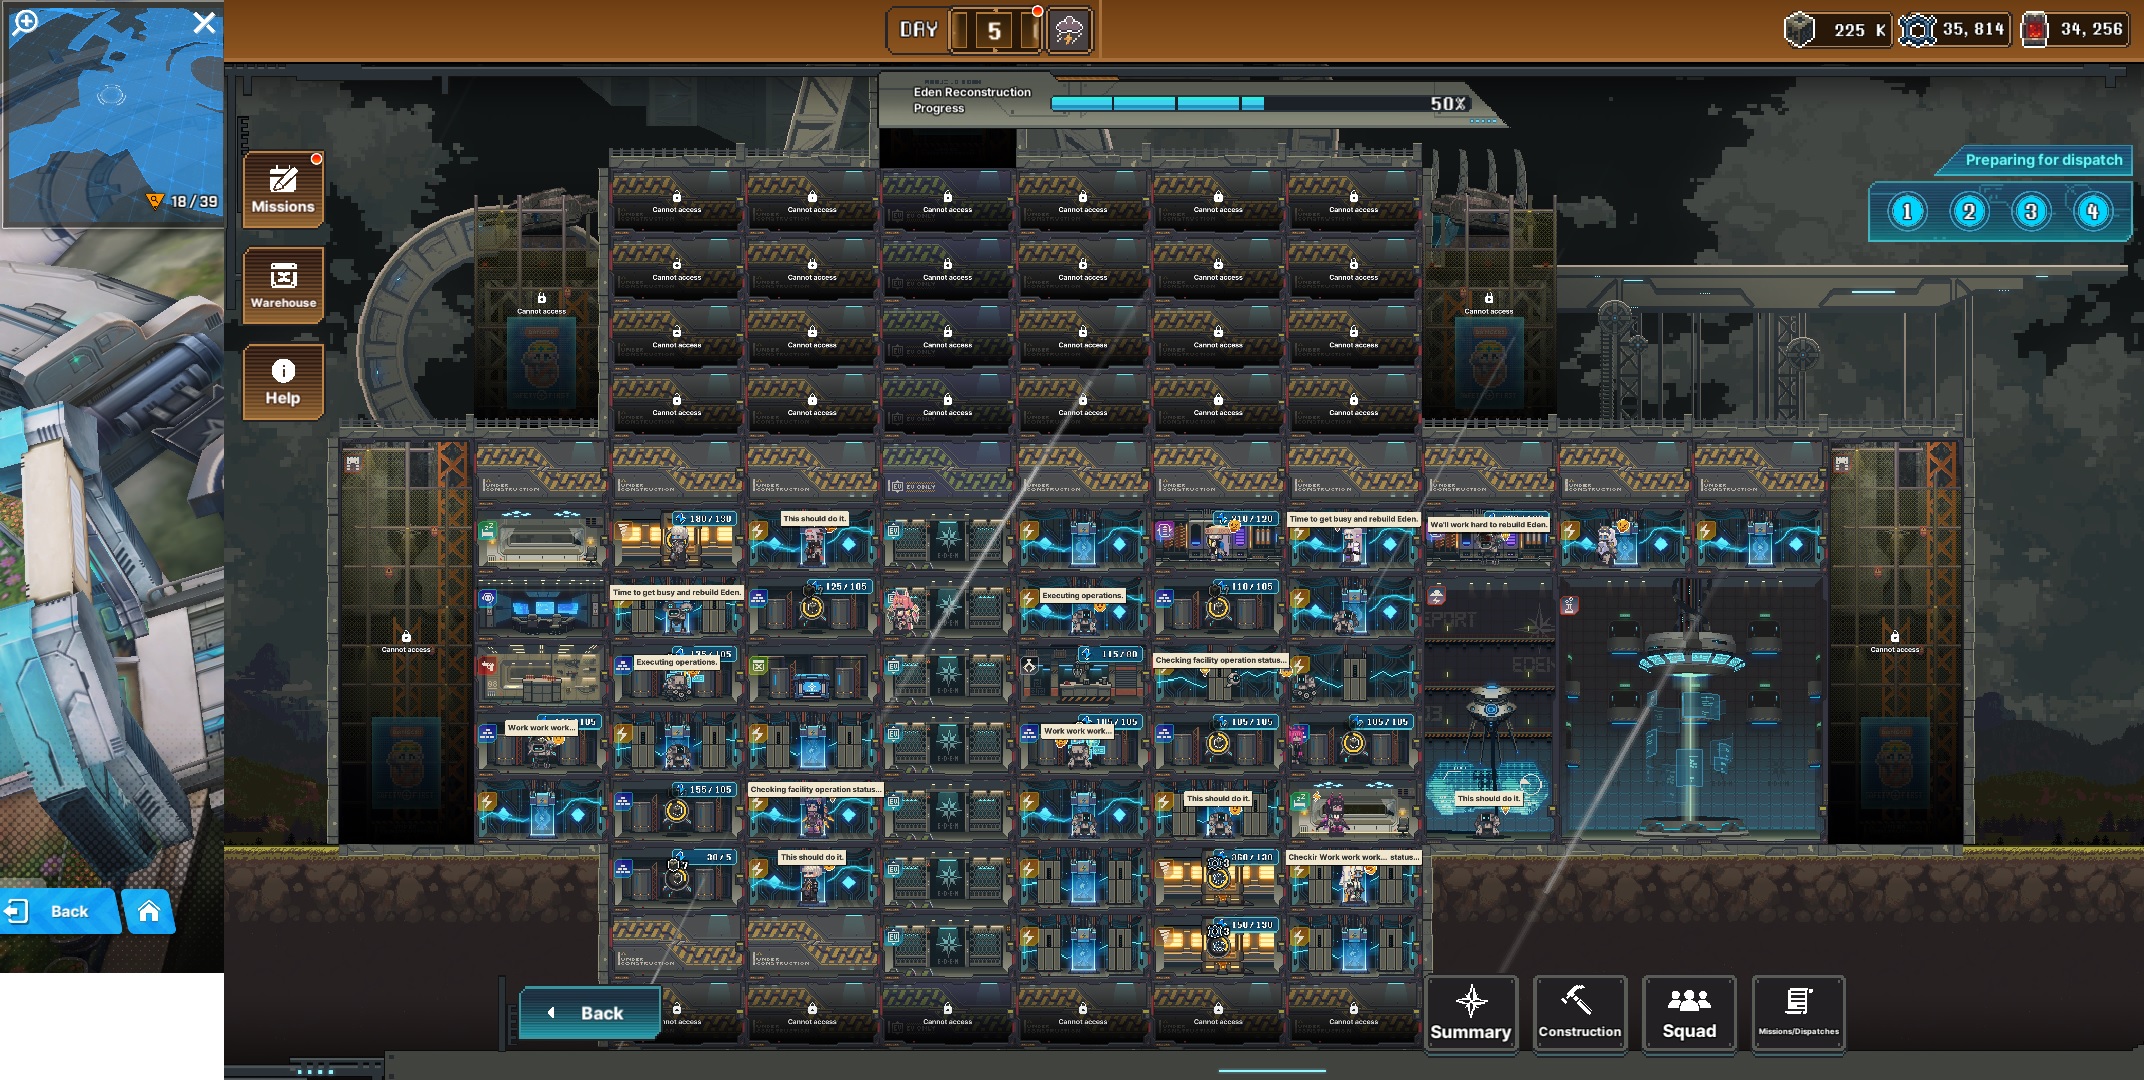The width and height of the screenshot is (2144, 1080).
Task: Open the Summary tab
Action: (1470, 1013)
